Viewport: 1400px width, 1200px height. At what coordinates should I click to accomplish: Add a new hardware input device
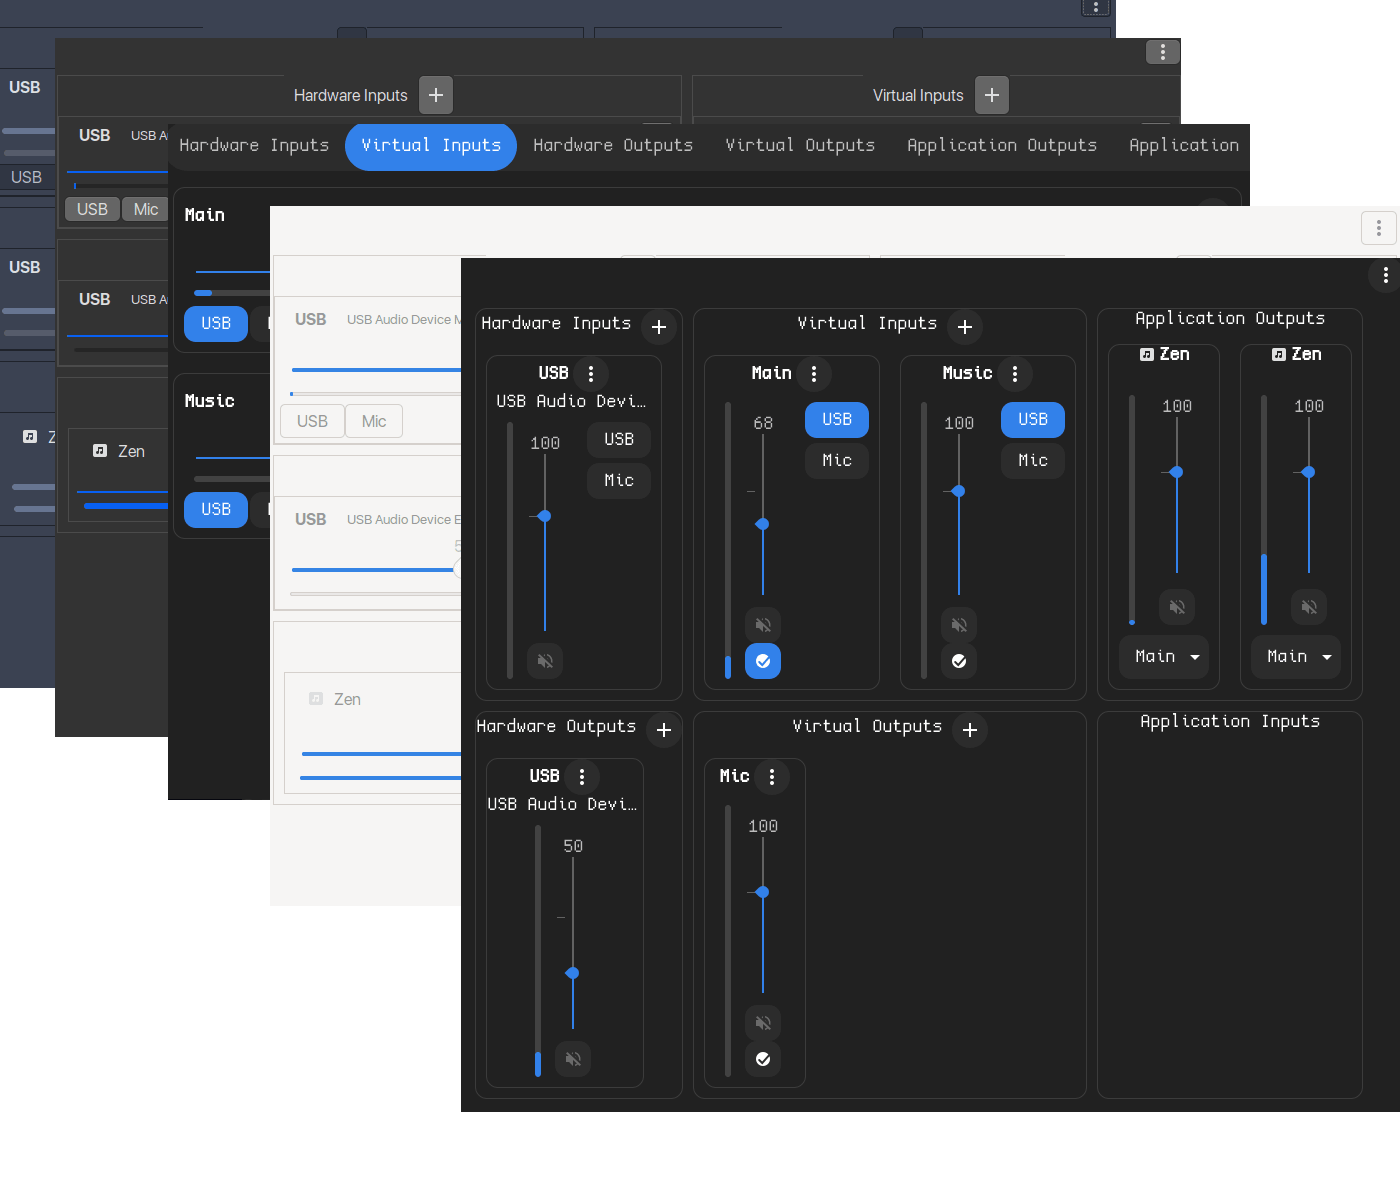(x=659, y=327)
